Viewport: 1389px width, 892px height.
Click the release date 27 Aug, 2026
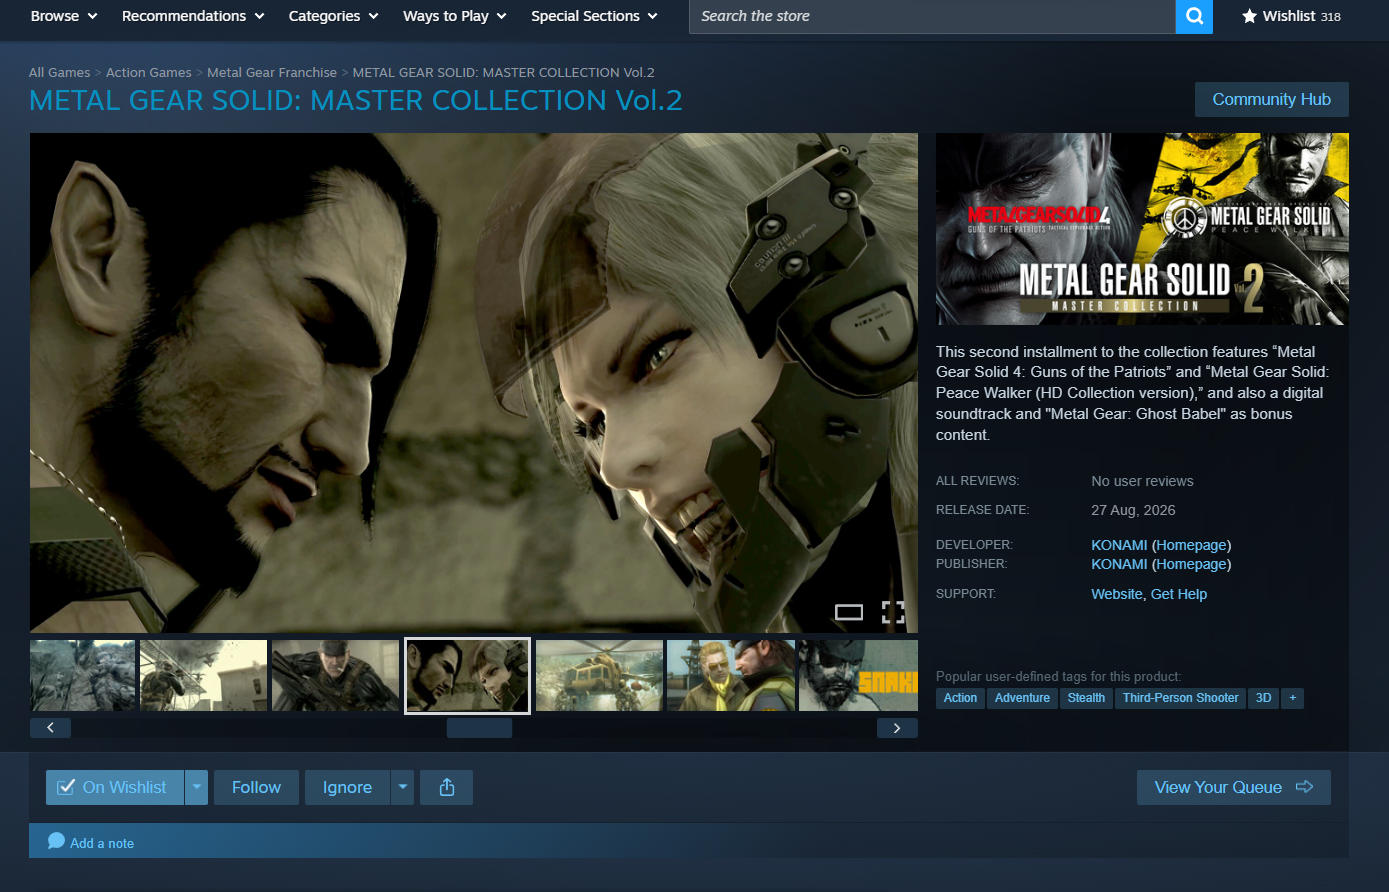(x=1133, y=510)
